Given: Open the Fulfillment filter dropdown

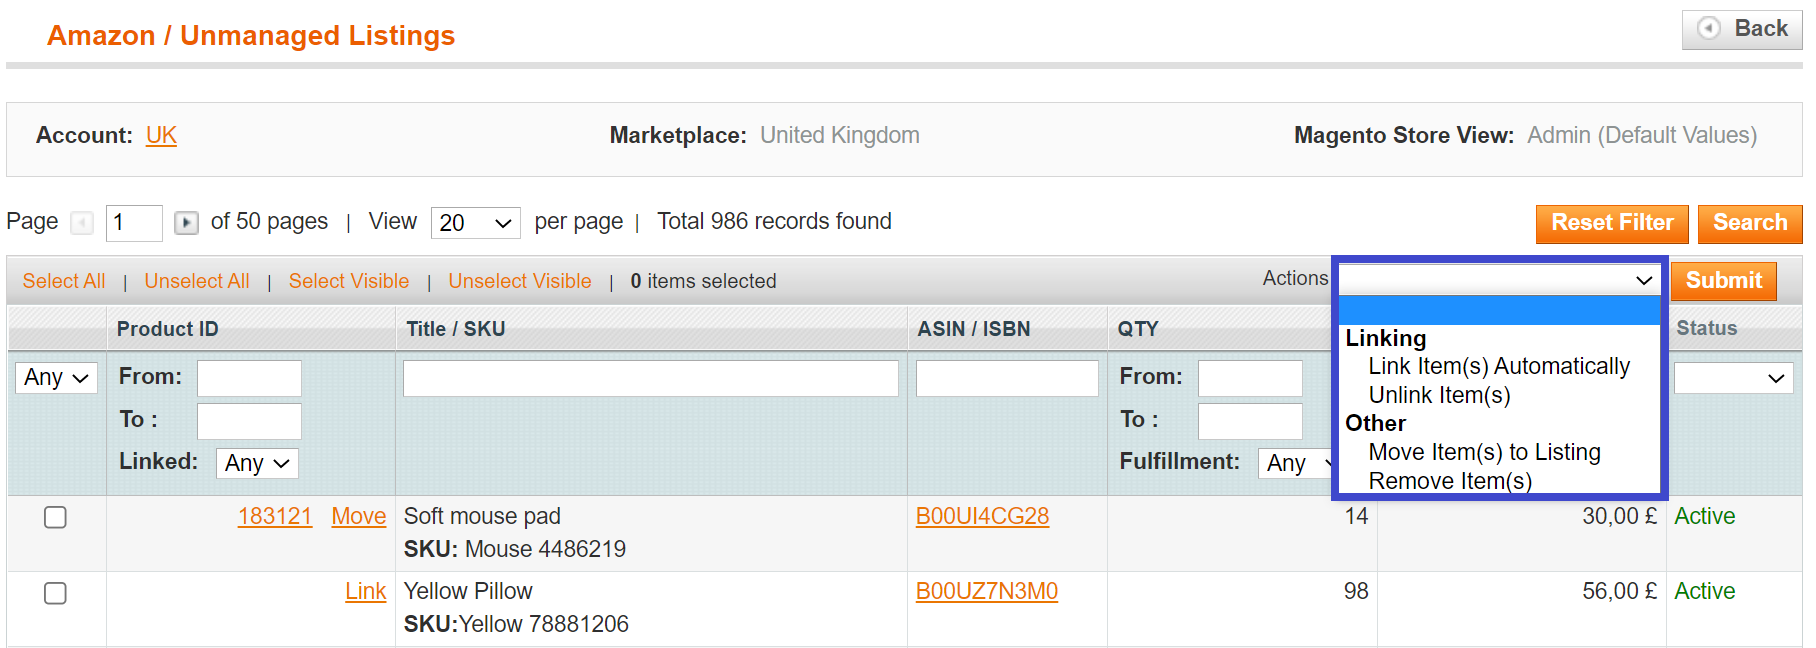Looking at the screenshot, I should coord(1296,463).
